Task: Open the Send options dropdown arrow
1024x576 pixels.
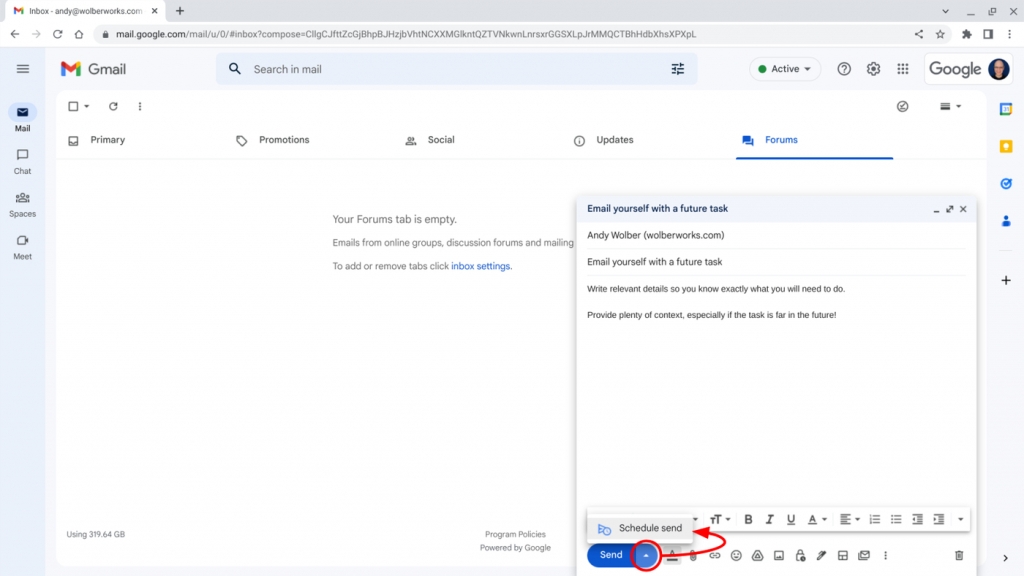Action: 645,555
